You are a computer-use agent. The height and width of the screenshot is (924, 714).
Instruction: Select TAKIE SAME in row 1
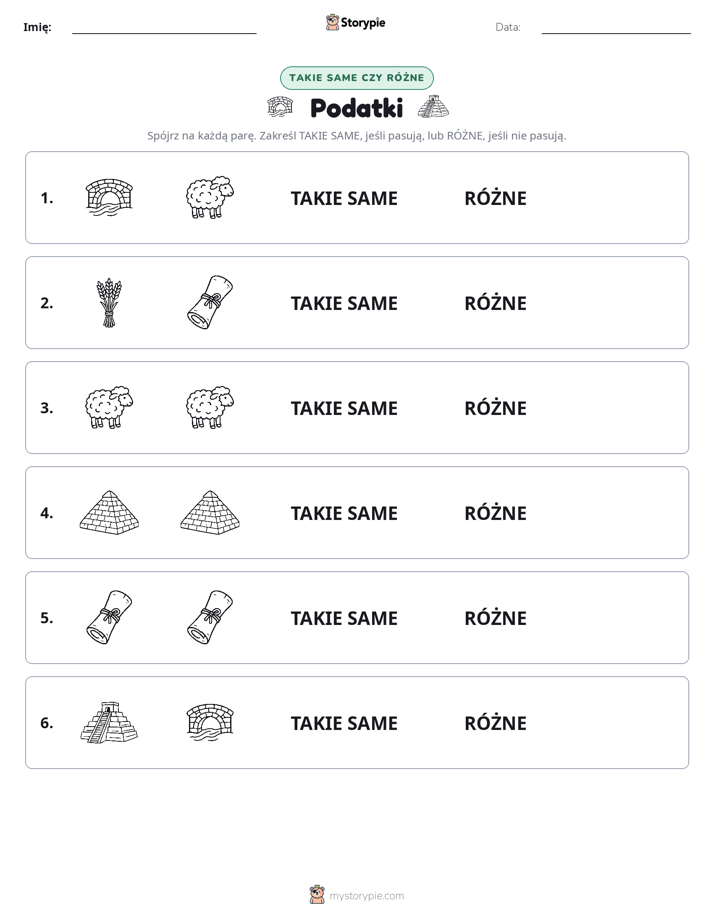344,199
